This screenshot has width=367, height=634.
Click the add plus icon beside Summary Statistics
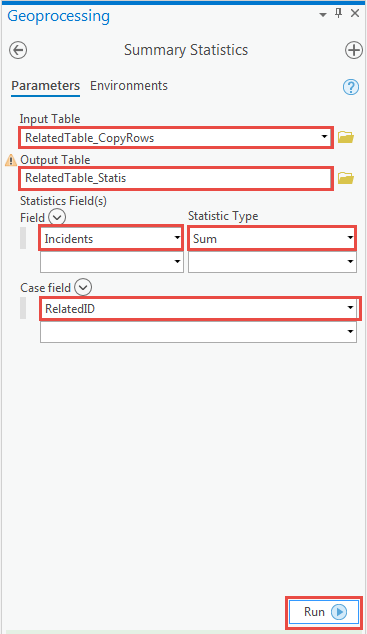pos(354,51)
